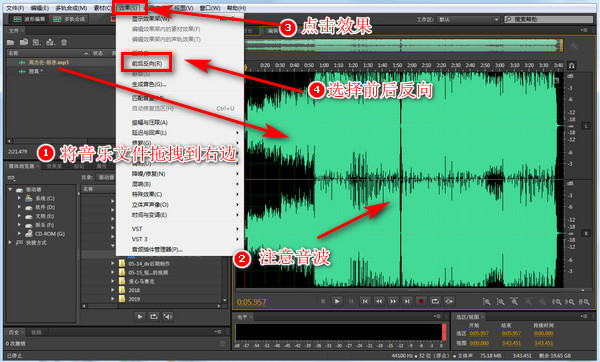Switch to 波形编辑 waveform view
The image size is (600, 362).
pyautogui.click(x=29, y=19)
